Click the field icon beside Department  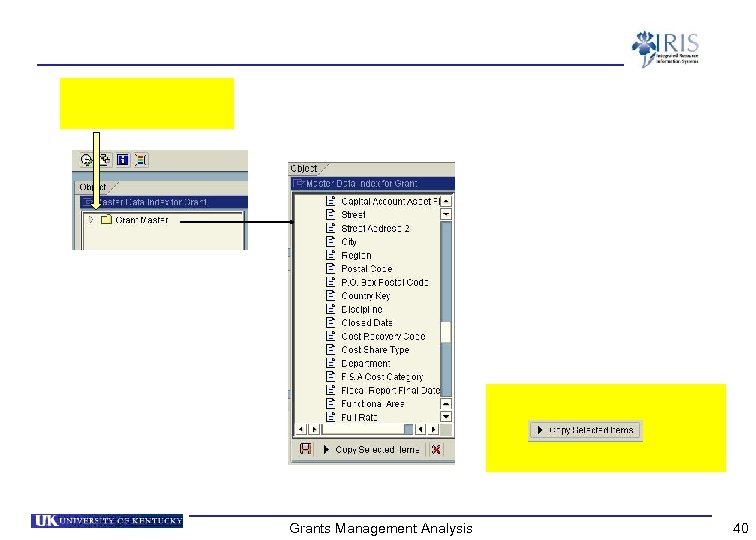tap(330, 363)
